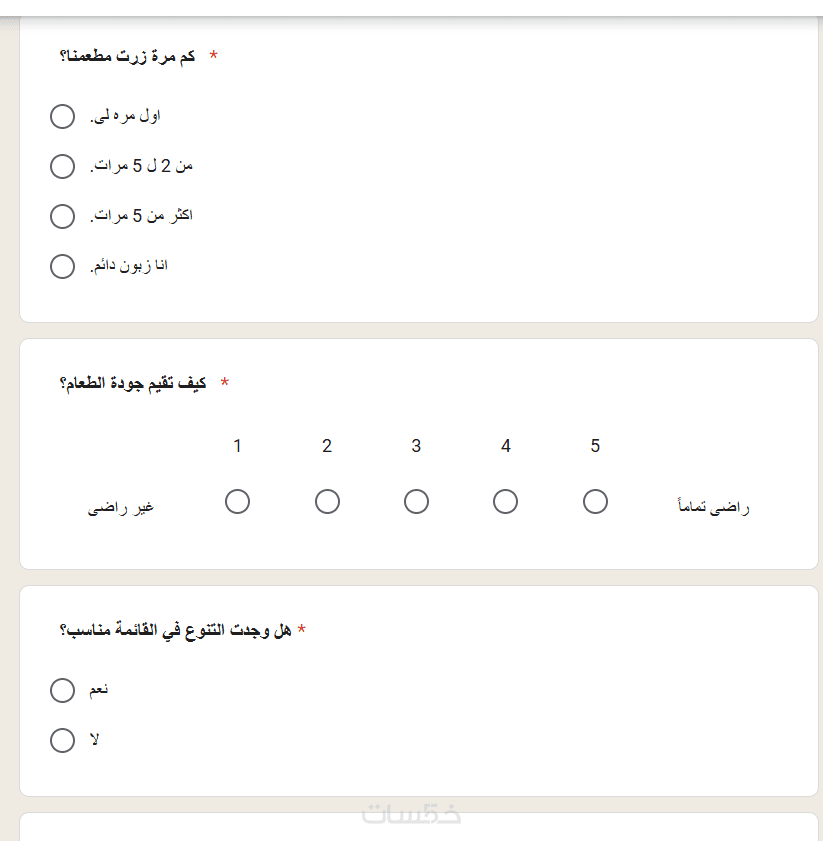The width and height of the screenshot is (823, 841).
Task: Click the khamsat watermark logo at bottom
Action: 411,814
